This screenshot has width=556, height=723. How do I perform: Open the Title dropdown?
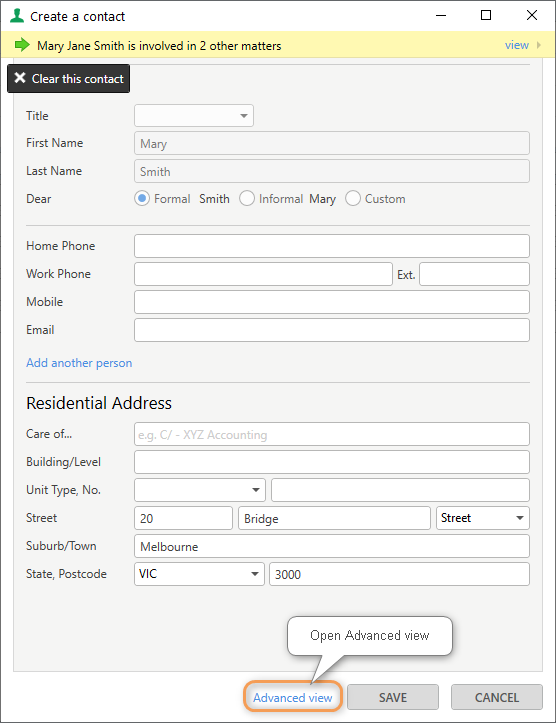[x=194, y=116]
